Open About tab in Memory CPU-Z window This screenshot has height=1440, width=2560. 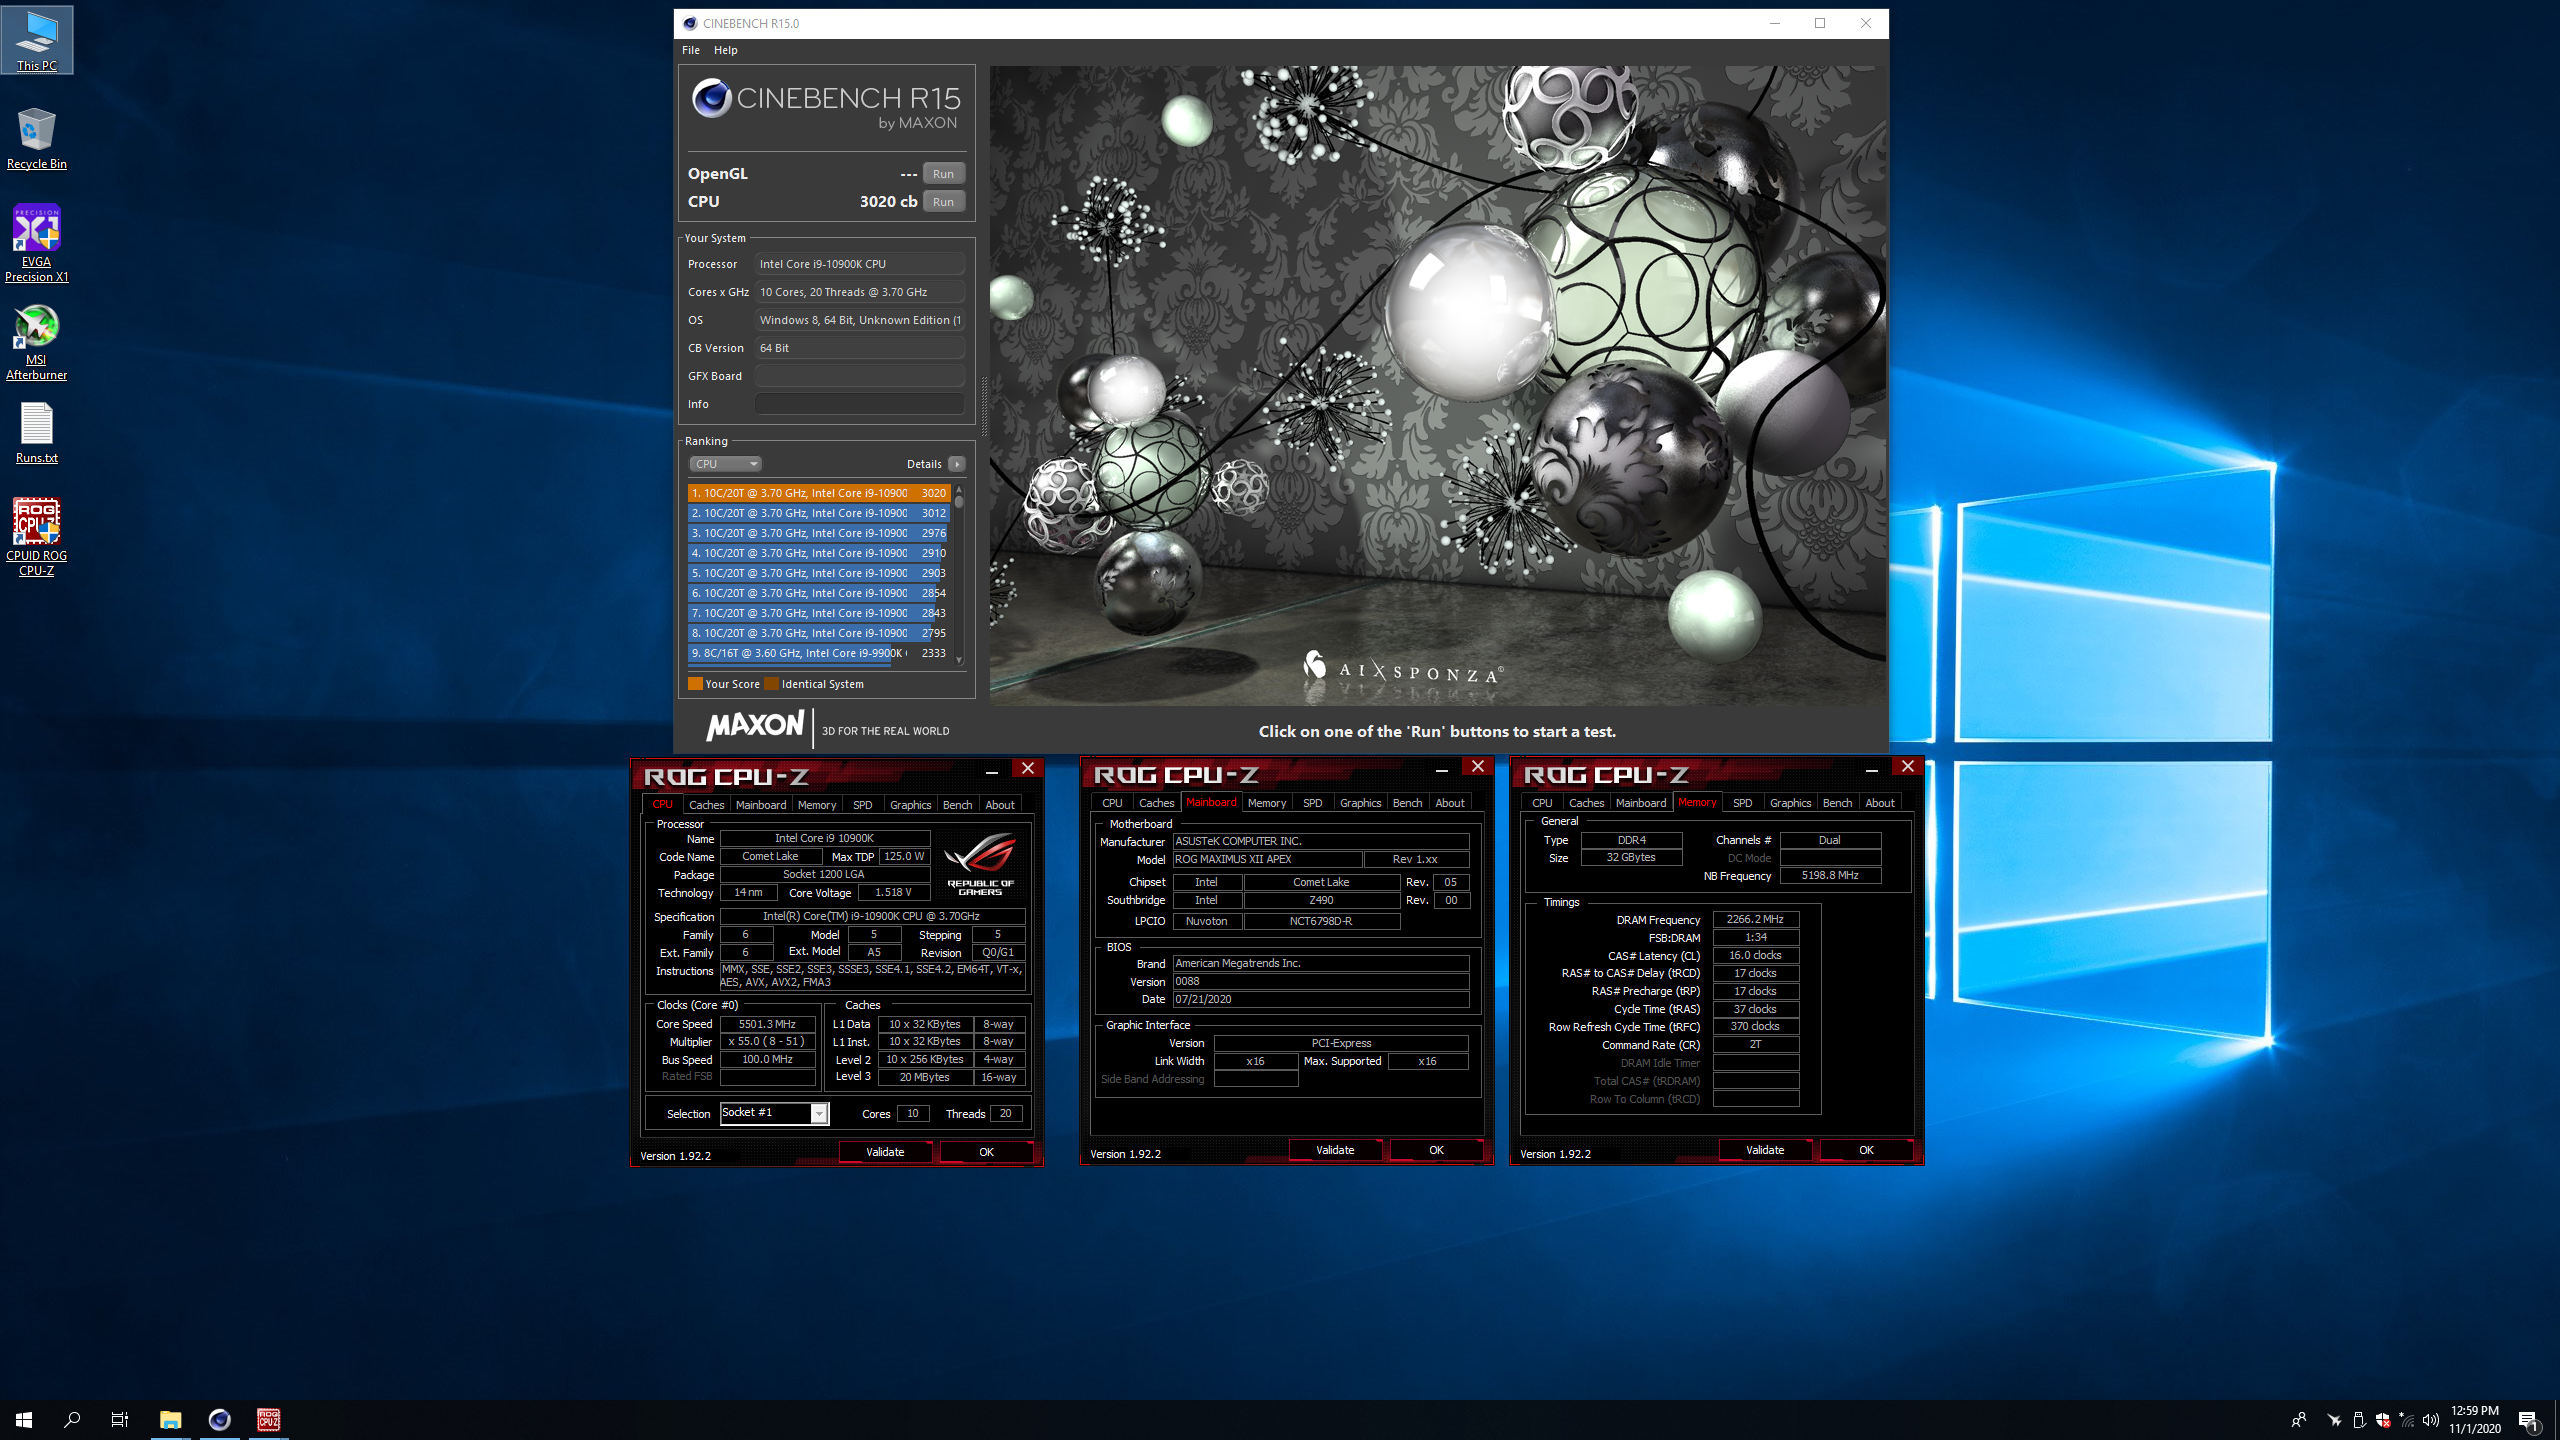[1879, 803]
